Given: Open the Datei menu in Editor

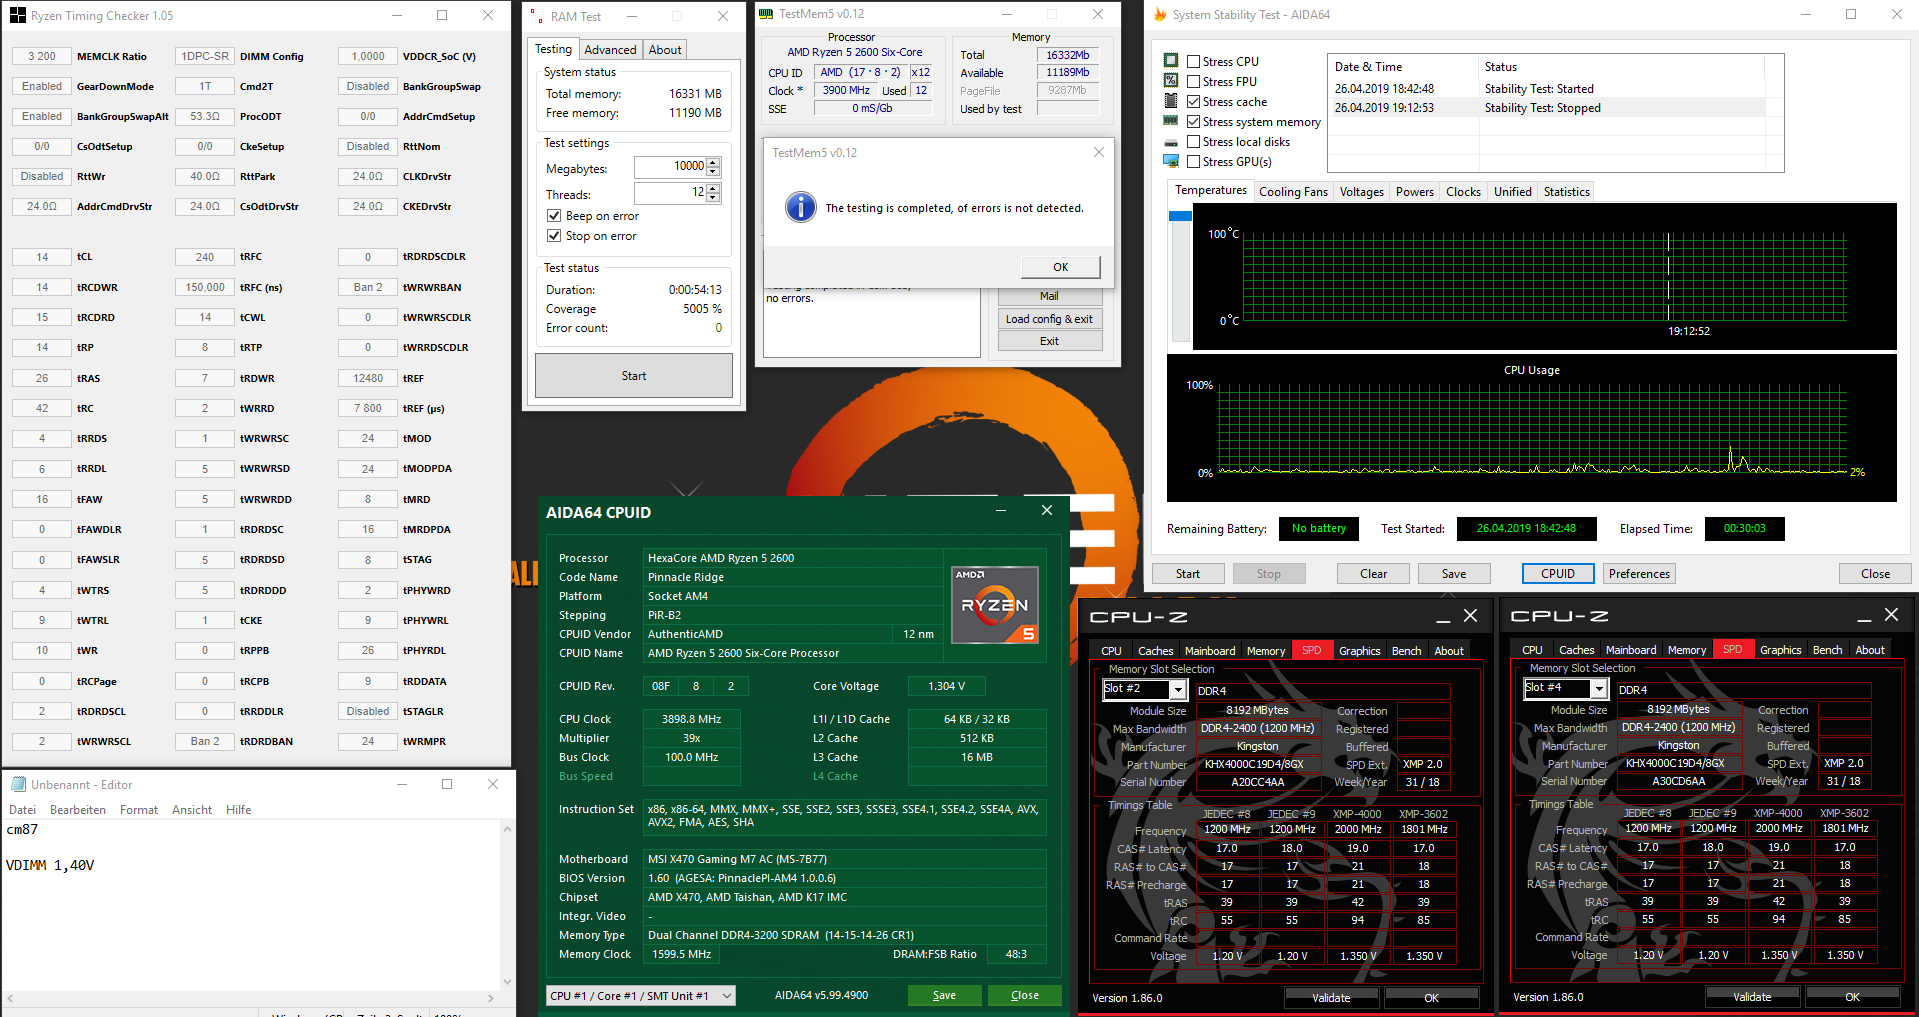Looking at the screenshot, I should coord(22,810).
